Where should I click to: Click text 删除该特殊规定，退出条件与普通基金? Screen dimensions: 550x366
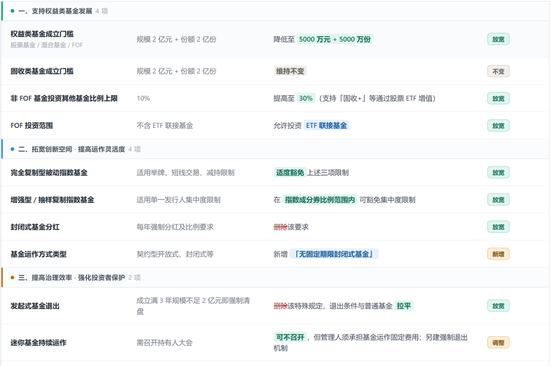tap(333, 306)
